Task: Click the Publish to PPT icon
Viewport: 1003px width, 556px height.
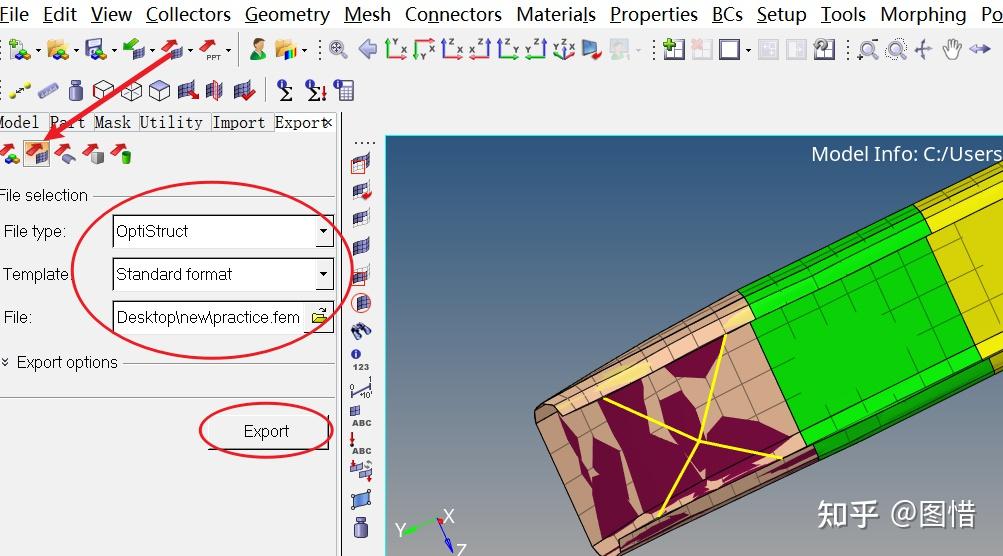Action: point(209,49)
